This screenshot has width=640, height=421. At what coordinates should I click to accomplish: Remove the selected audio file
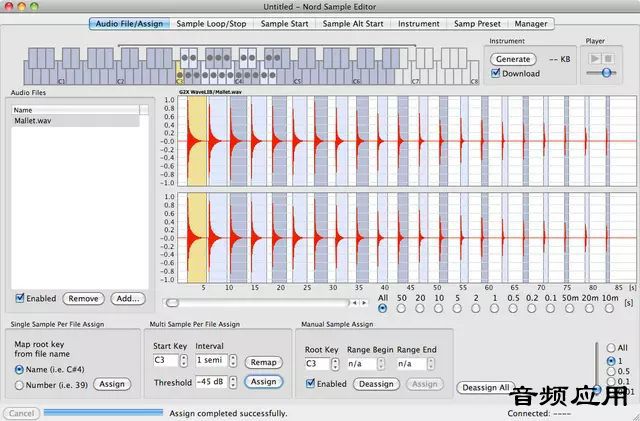[x=83, y=298]
